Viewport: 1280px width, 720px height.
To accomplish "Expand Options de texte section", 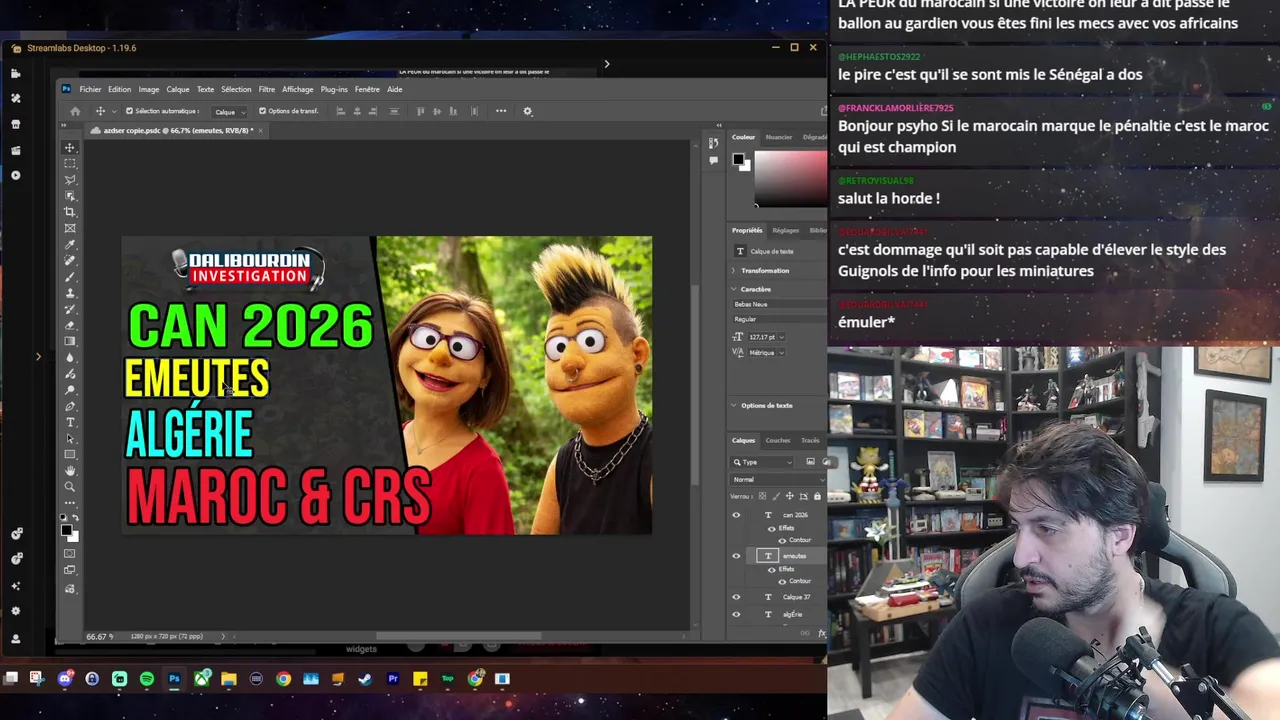I will [x=734, y=405].
